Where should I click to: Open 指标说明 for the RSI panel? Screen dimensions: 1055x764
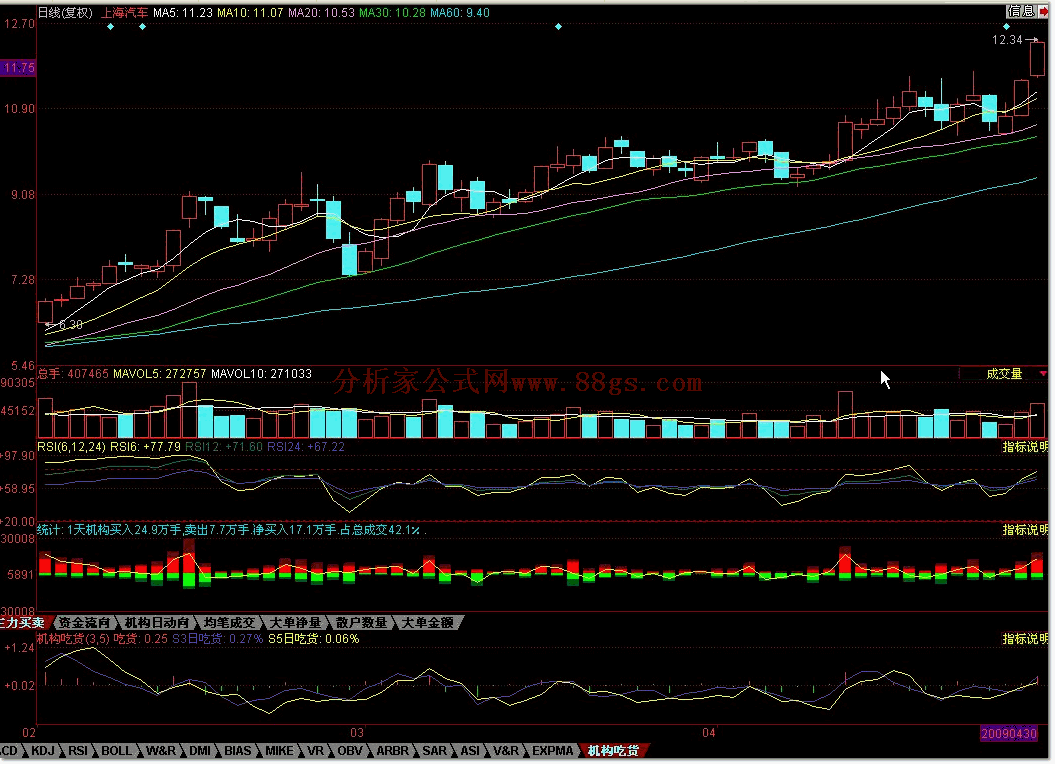click(1025, 447)
